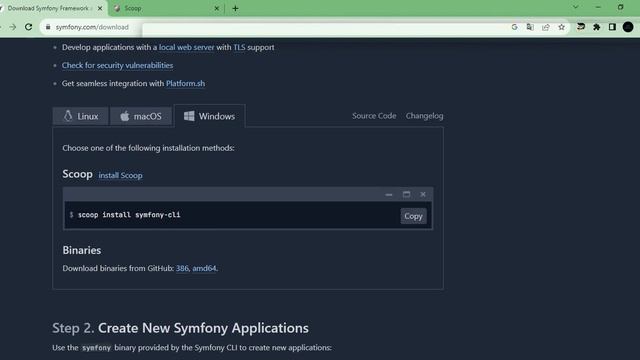The width and height of the screenshot is (640, 360).
Task: Select the Windows install tab
Action: (x=209, y=116)
